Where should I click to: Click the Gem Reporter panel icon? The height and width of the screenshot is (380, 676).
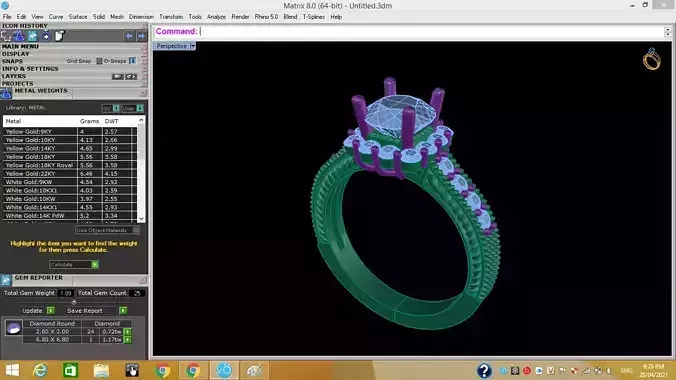[6, 280]
